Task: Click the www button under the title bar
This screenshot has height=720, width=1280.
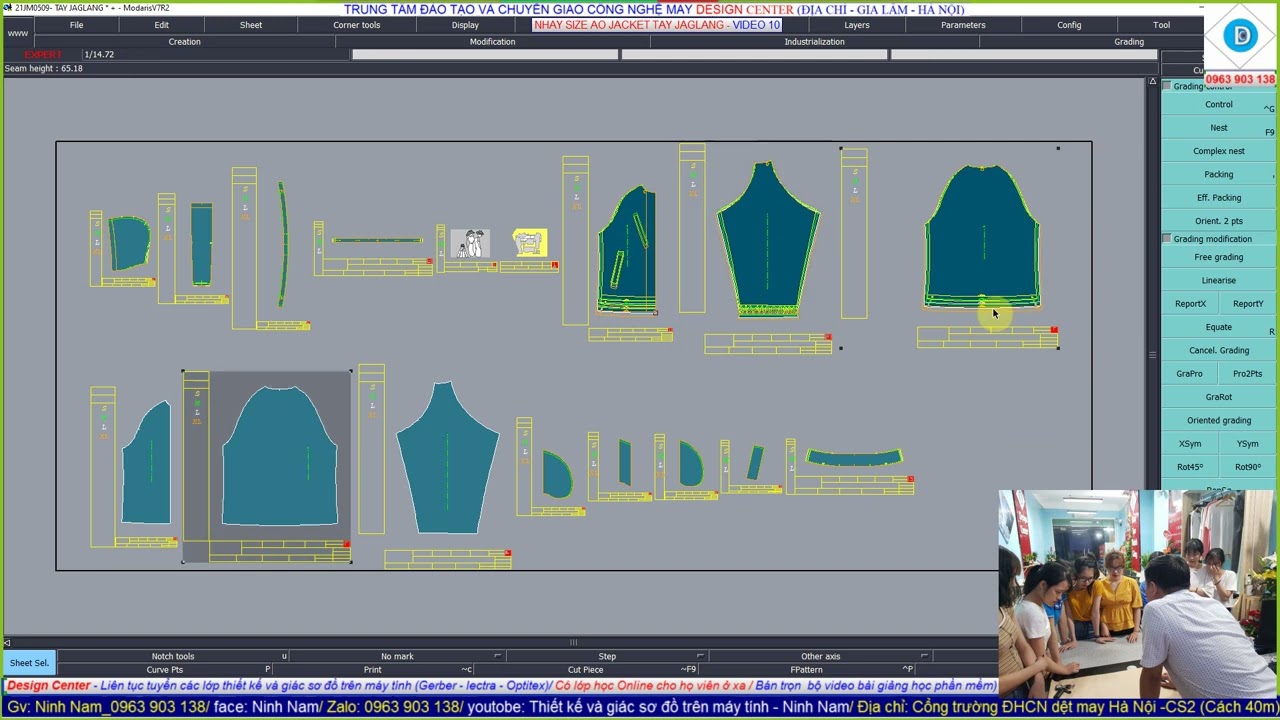Action: click(x=18, y=33)
